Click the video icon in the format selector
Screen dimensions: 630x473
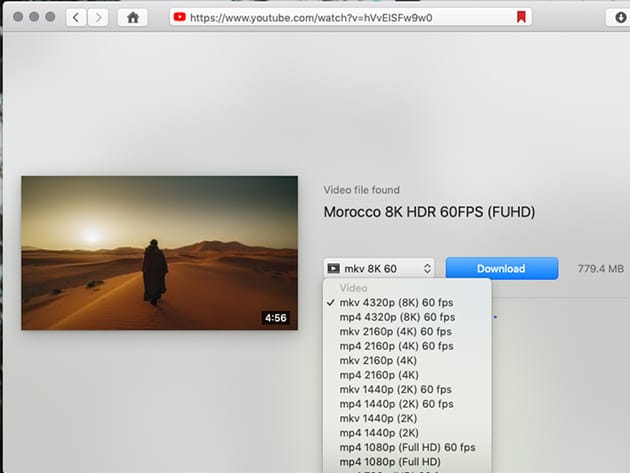coord(333,268)
